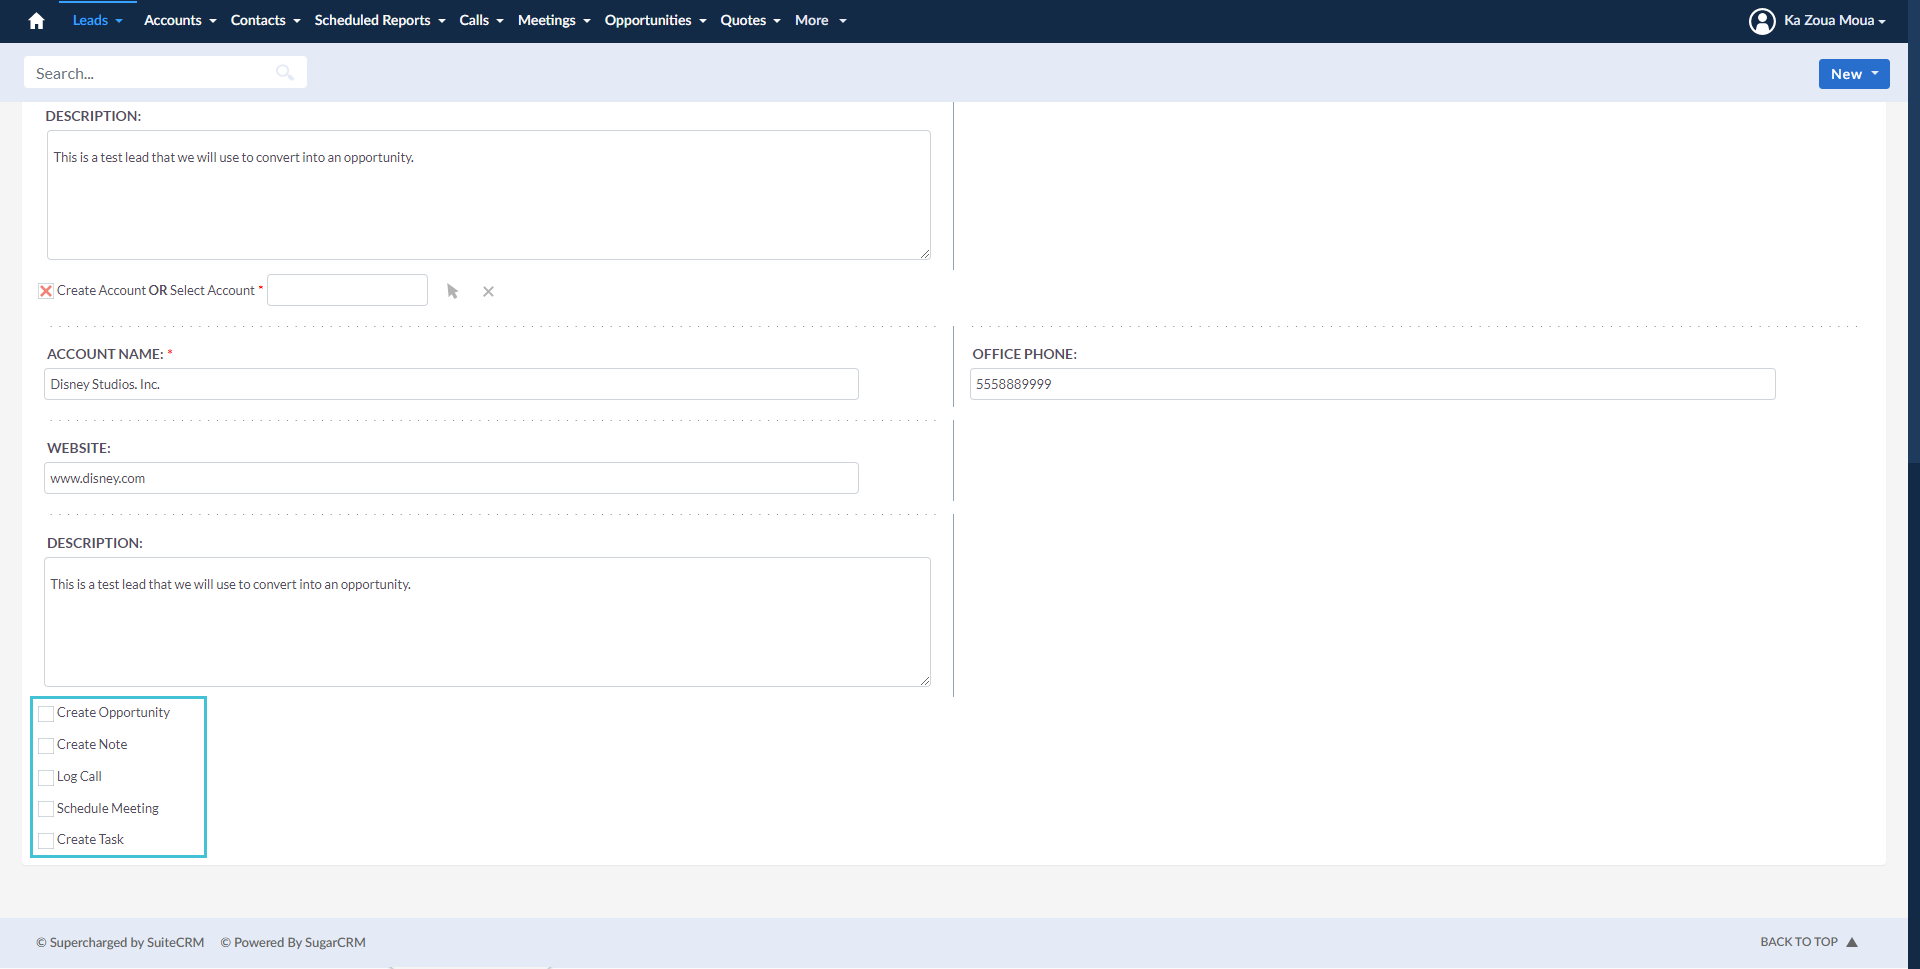Image resolution: width=1920 pixels, height=969 pixels.
Task: Expand the Opportunities dropdown arrow
Action: pyautogui.click(x=703, y=21)
